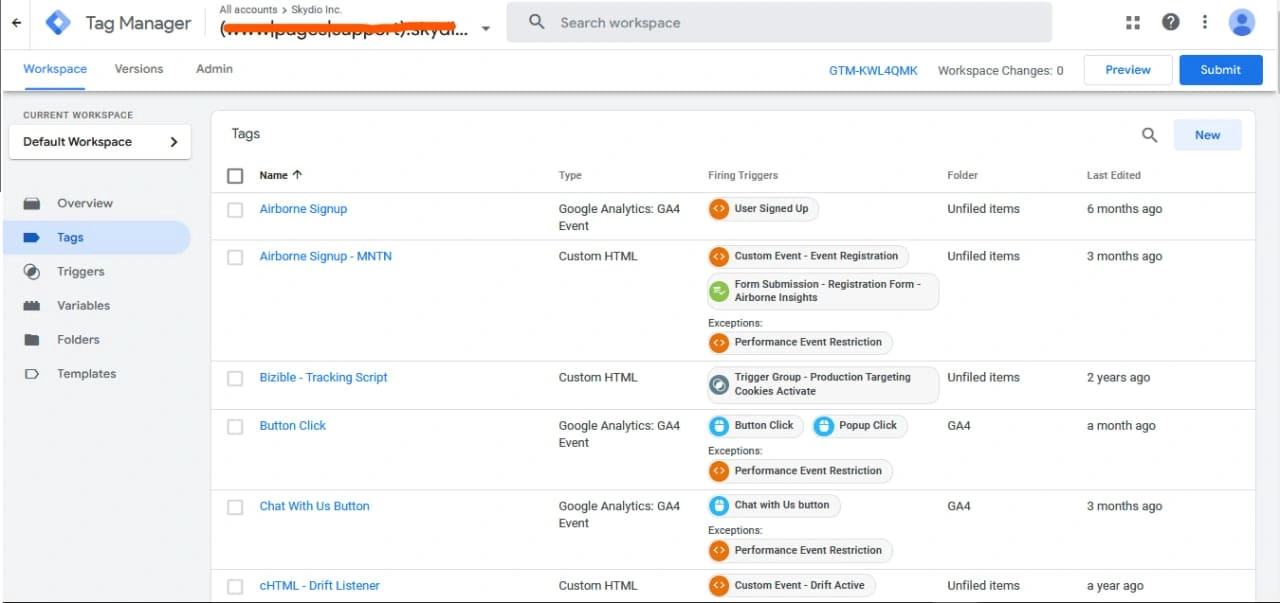Viewport: 1280px width, 603px height.
Task: Click the Triggers sidebar icon
Action: coord(32,271)
